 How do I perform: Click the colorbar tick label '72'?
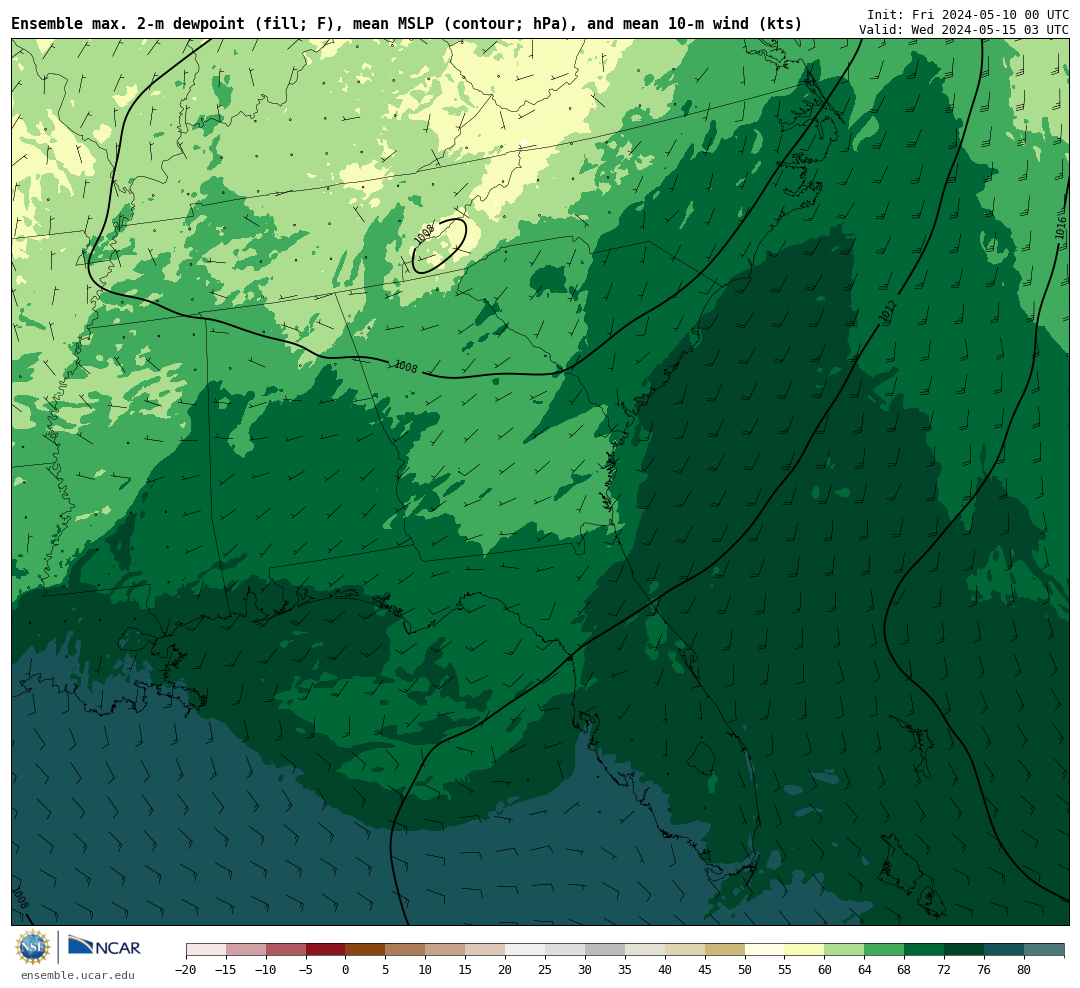tap(944, 969)
